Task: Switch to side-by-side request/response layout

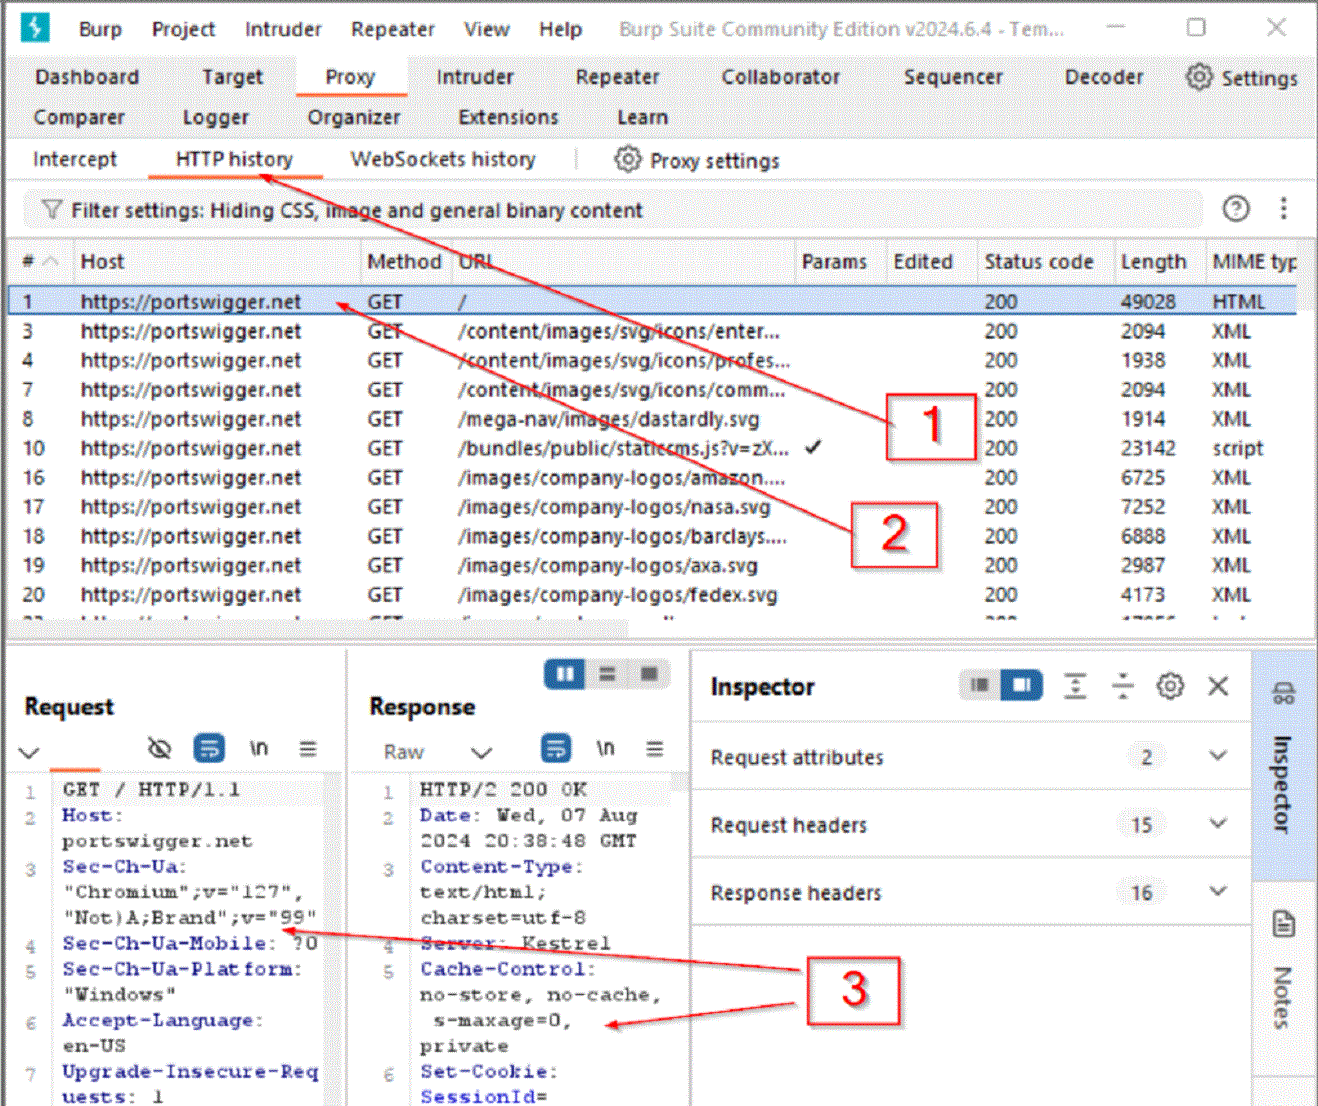Action: click(x=565, y=674)
